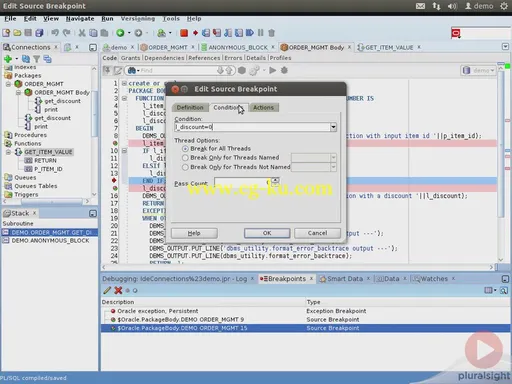
Task: Open the Condition combo box arrow
Action: [333, 127]
